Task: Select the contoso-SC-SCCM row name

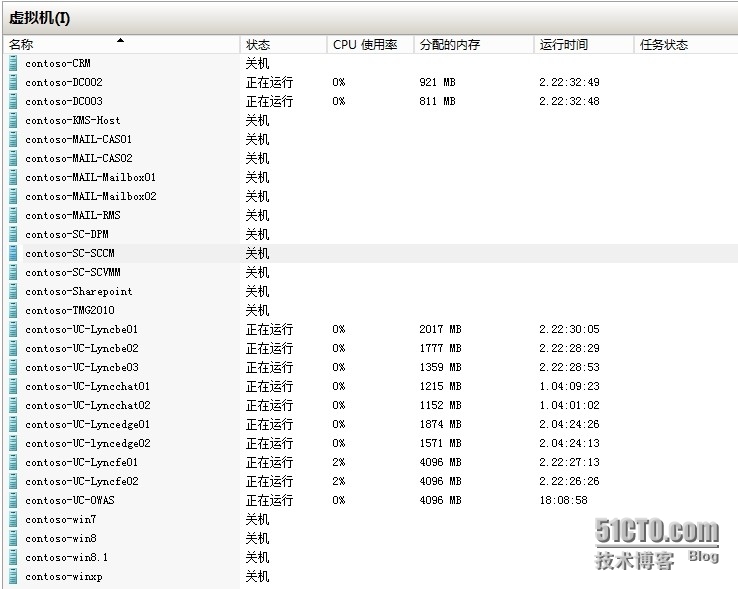Action: coord(70,253)
